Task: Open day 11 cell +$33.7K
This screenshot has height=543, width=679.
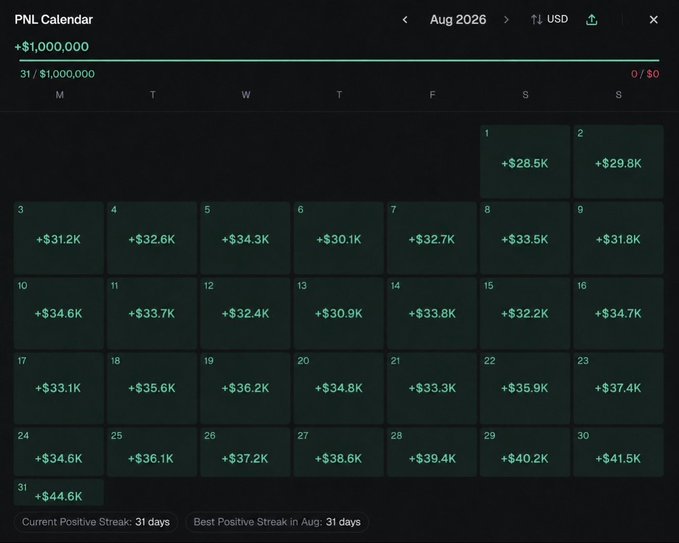Action: pyautogui.click(x=152, y=313)
